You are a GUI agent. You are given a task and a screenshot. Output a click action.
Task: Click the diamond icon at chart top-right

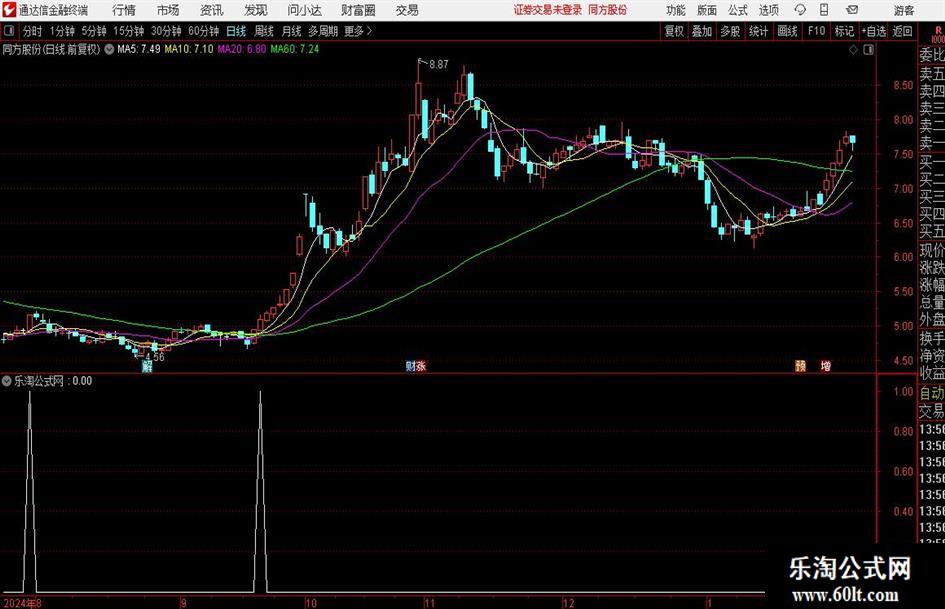853,50
